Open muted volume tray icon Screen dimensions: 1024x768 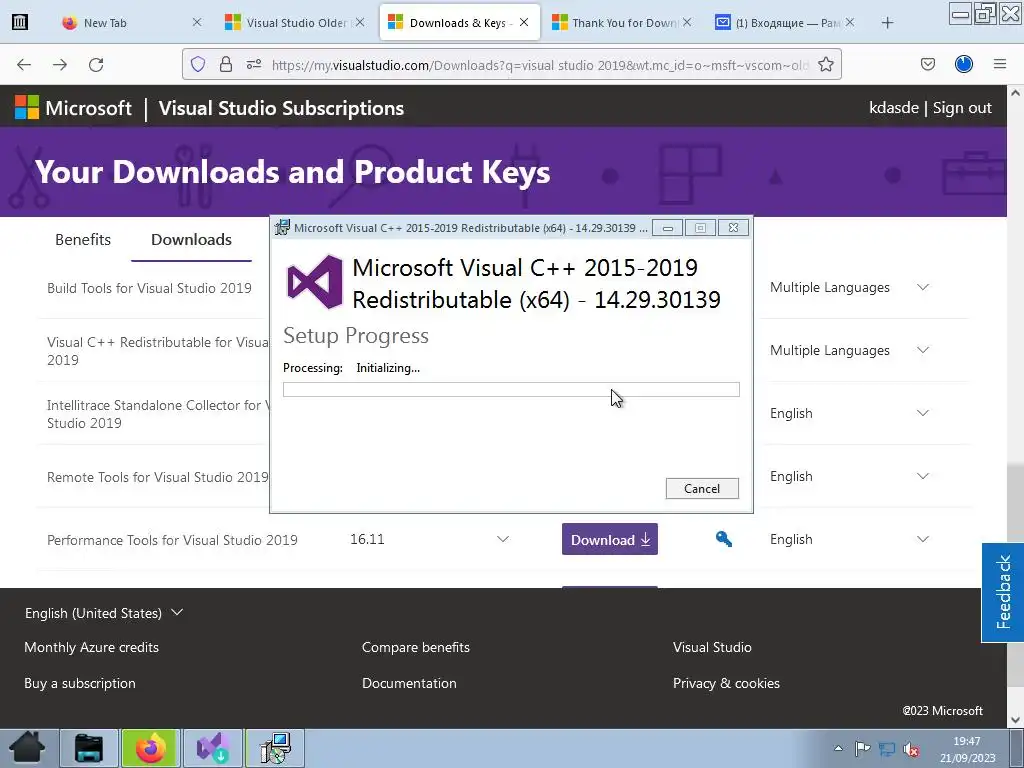[912, 750]
